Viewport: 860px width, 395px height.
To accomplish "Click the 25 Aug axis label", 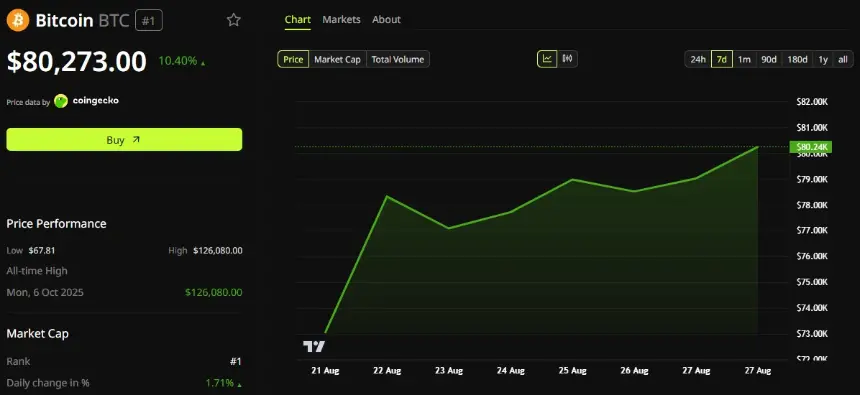I will point(573,371).
